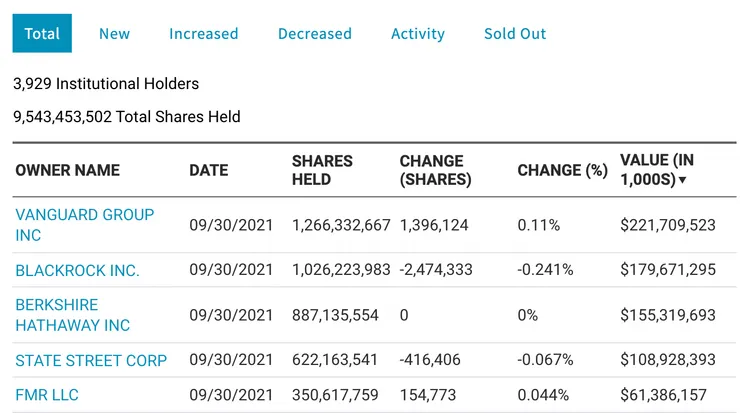Click BlackRock's shares held 1,026,223,983 cell

coord(341,270)
